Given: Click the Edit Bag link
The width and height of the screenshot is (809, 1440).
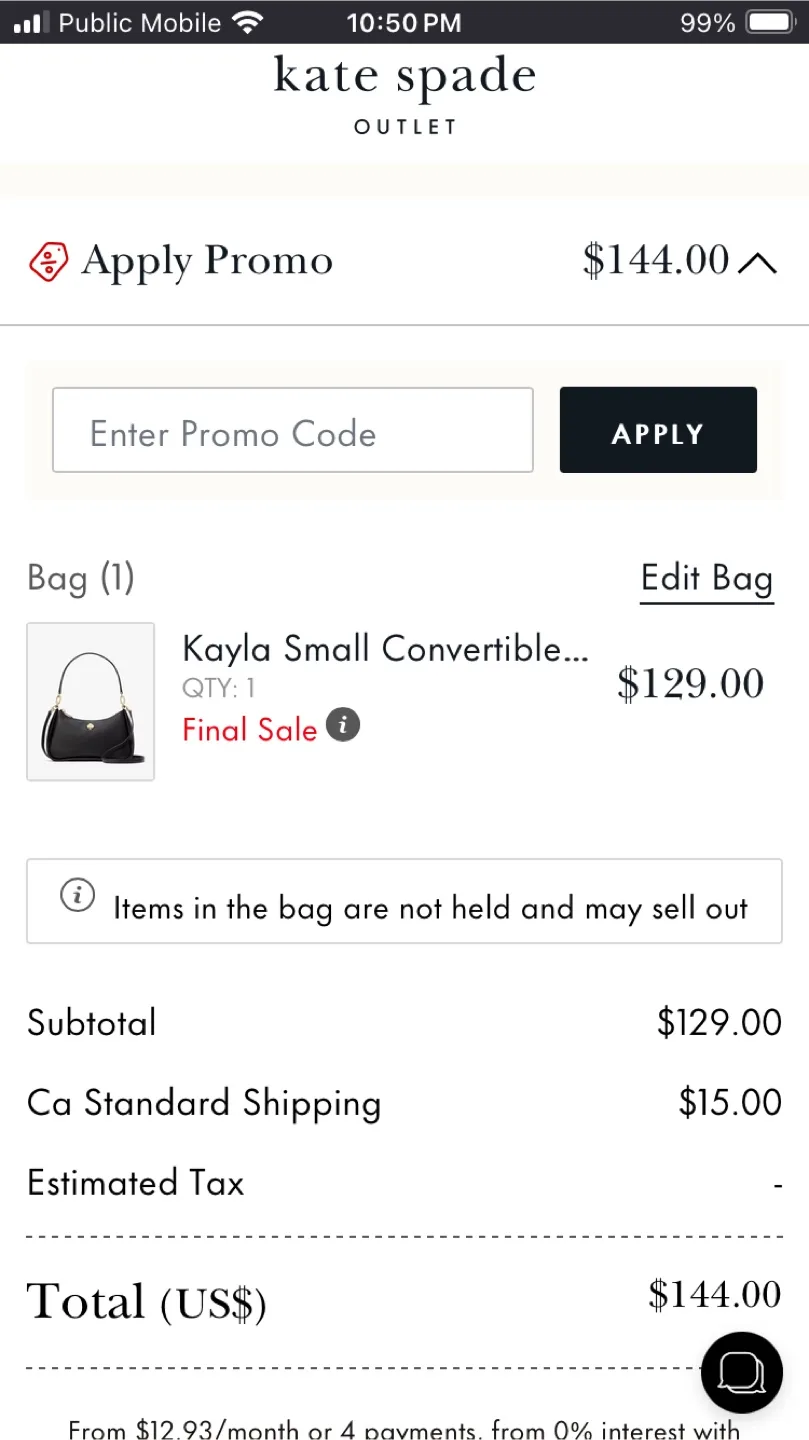Looking at the screenshot, I should pos(706,578).
